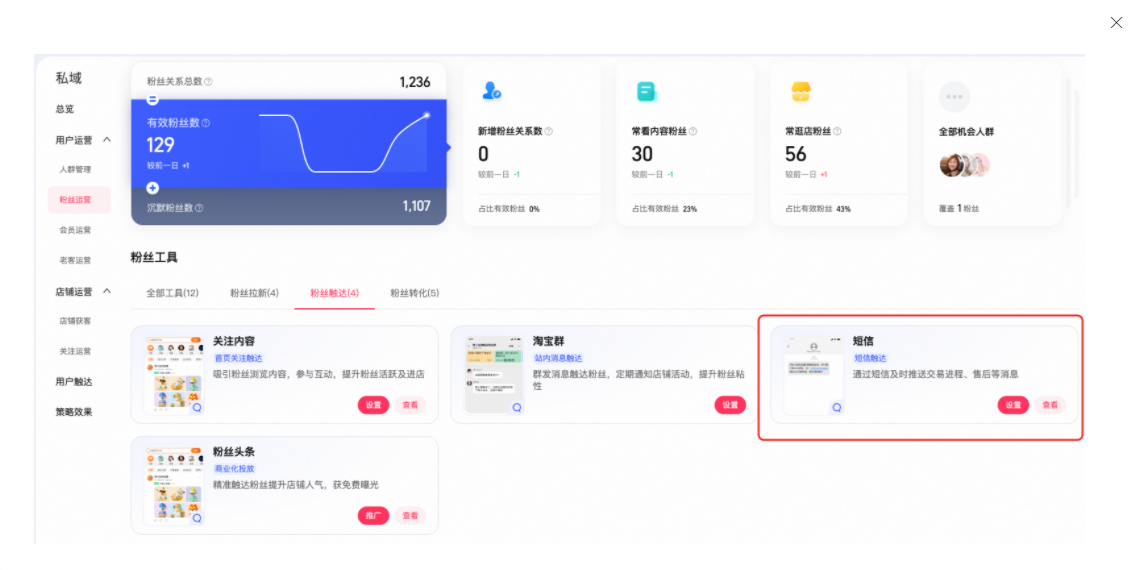Open the 短信 preview thumbnail

point(813,375)
